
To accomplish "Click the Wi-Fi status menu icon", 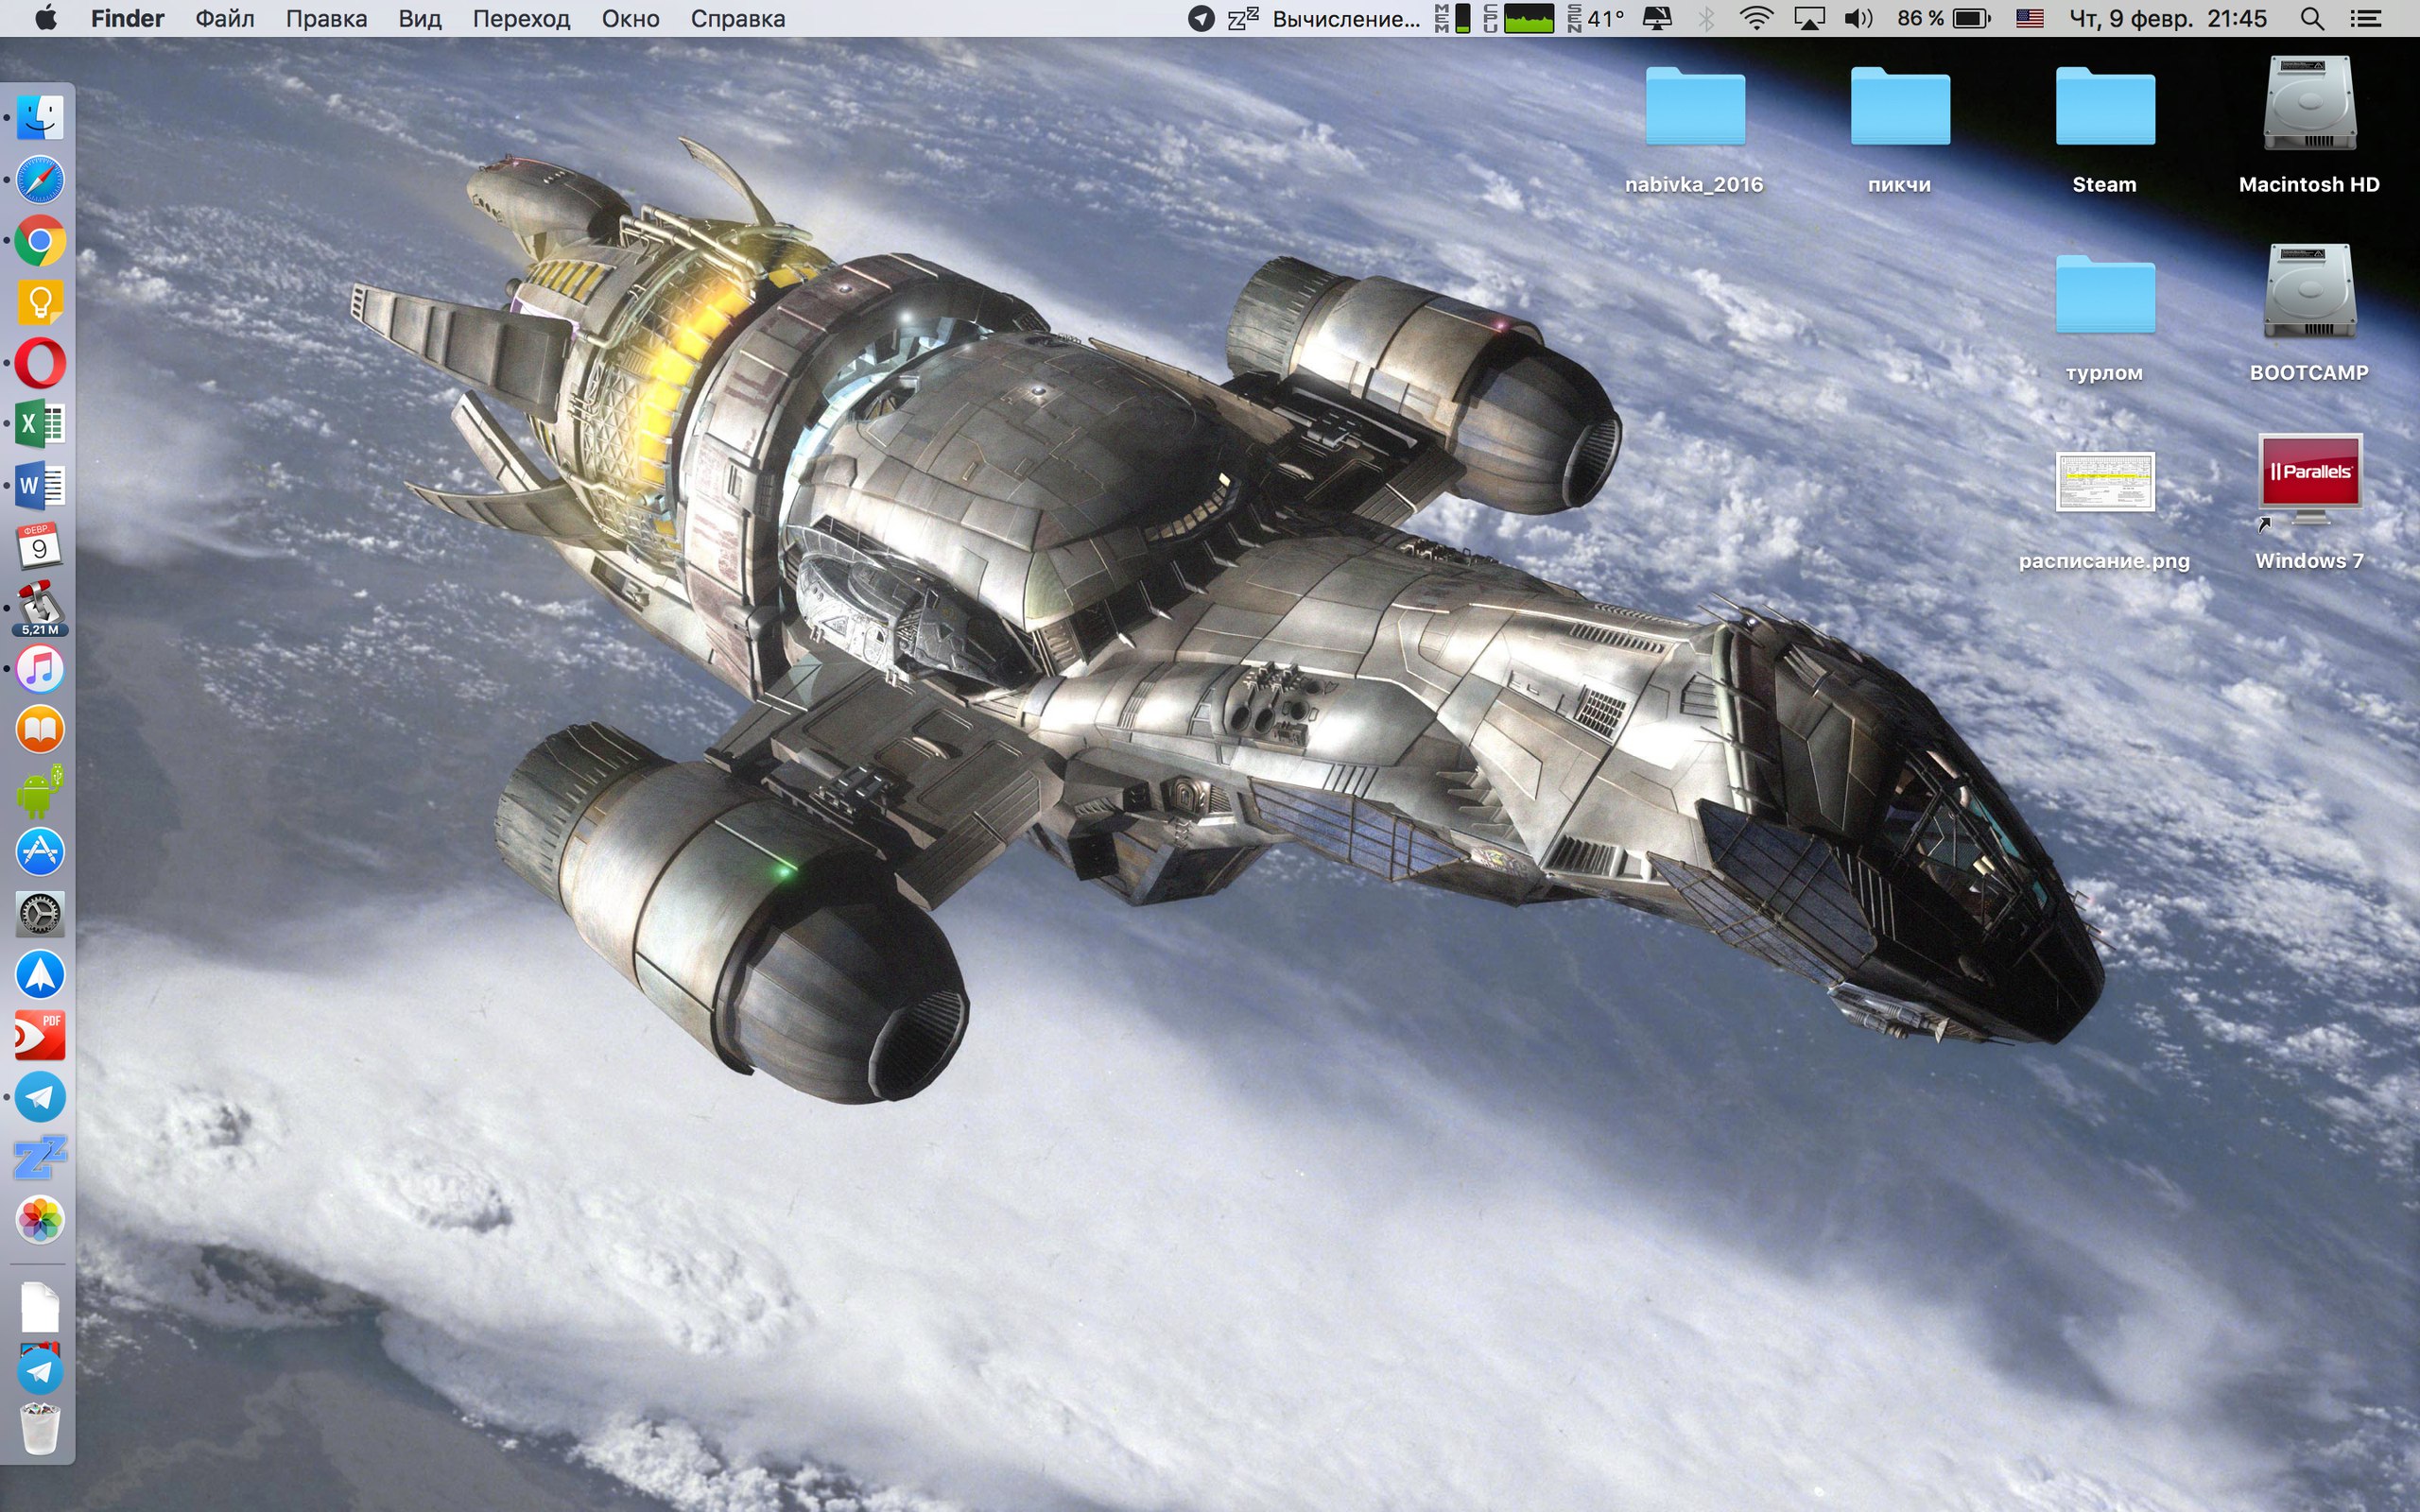I will click(1756, 19).
